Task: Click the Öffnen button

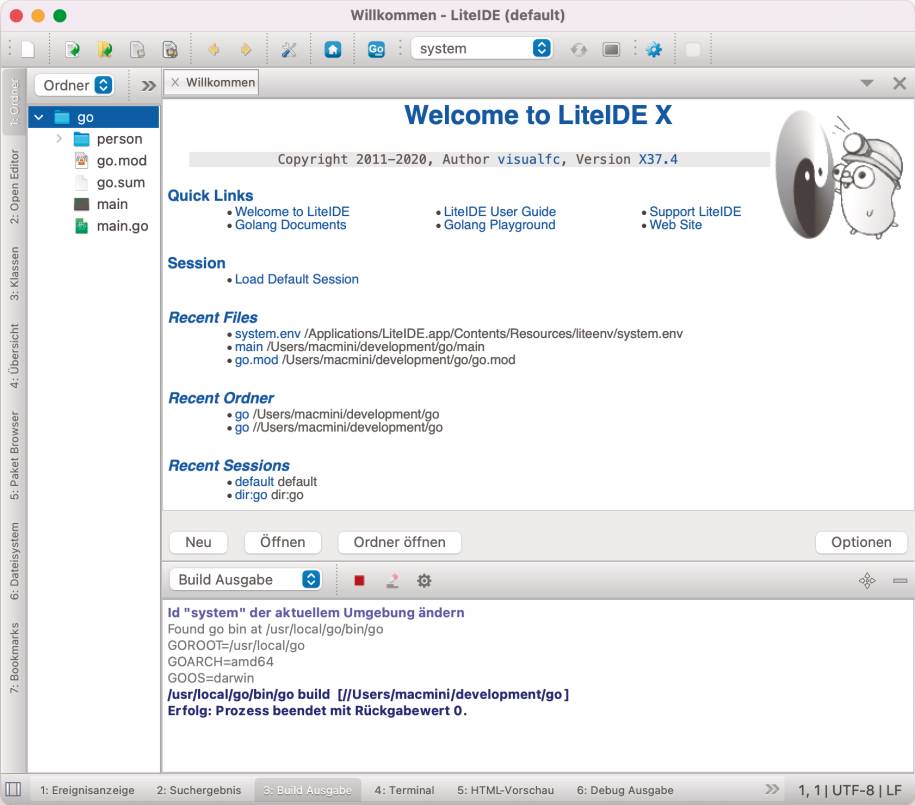Action: [282, 542]
